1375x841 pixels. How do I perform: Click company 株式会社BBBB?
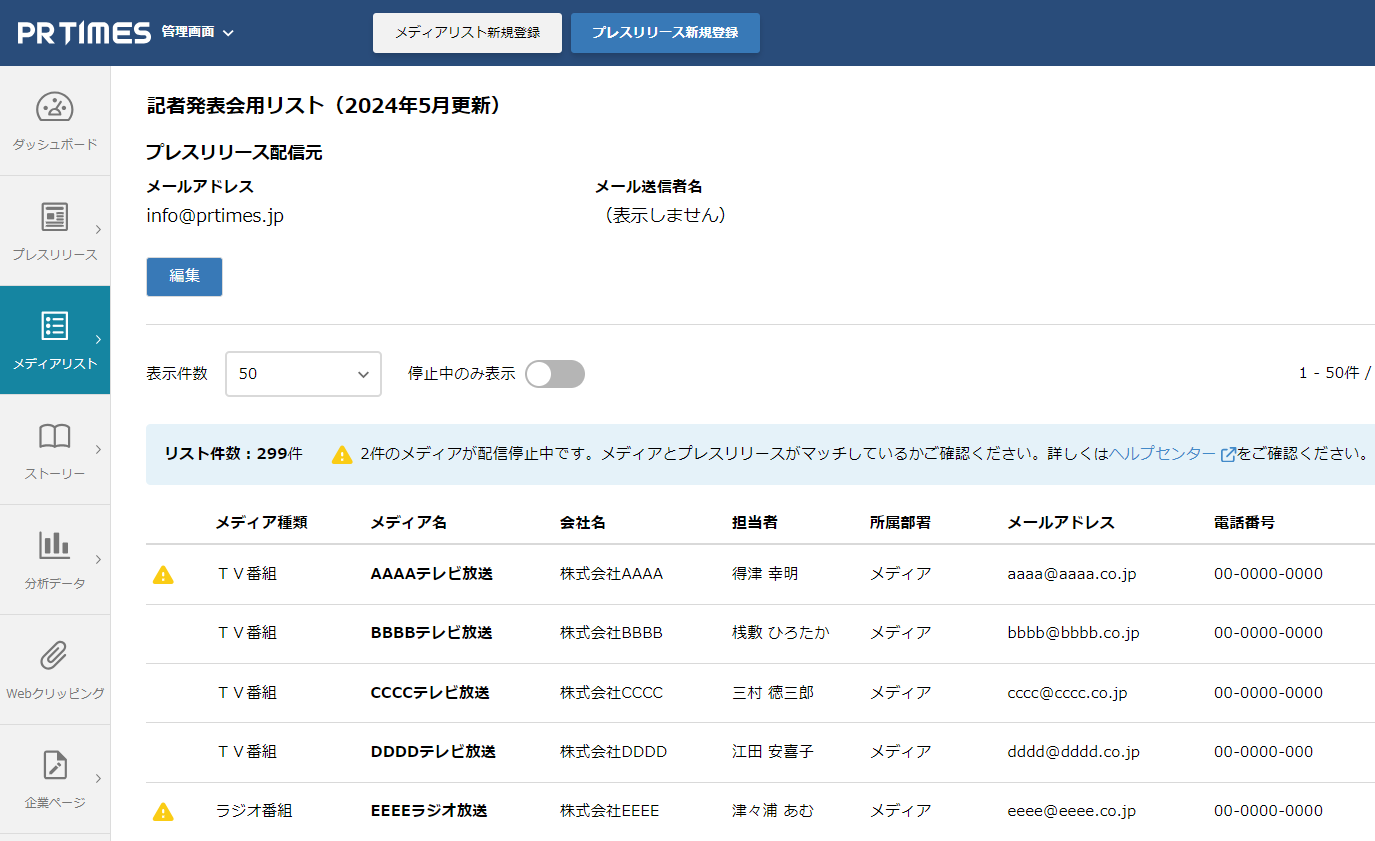[611, 633]
